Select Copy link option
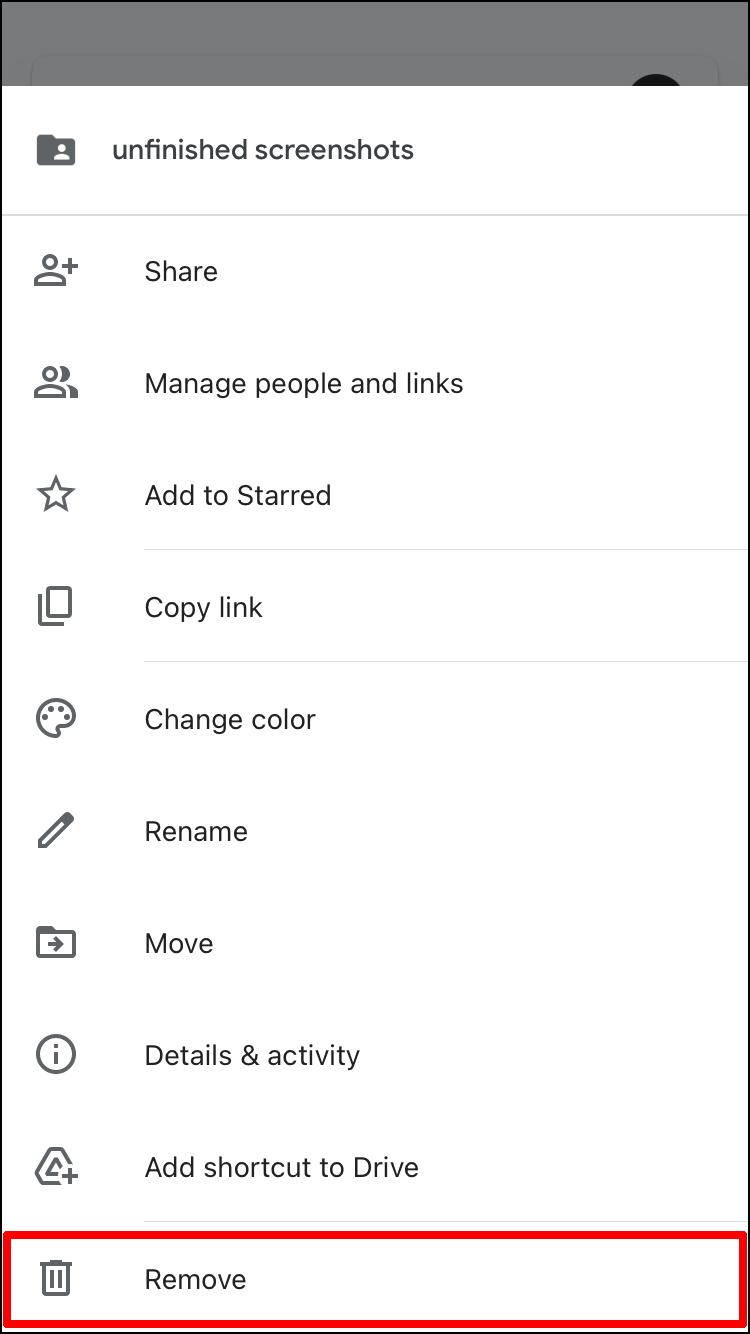This screenshot has width=750, height=1334. (x=203, y=607)
